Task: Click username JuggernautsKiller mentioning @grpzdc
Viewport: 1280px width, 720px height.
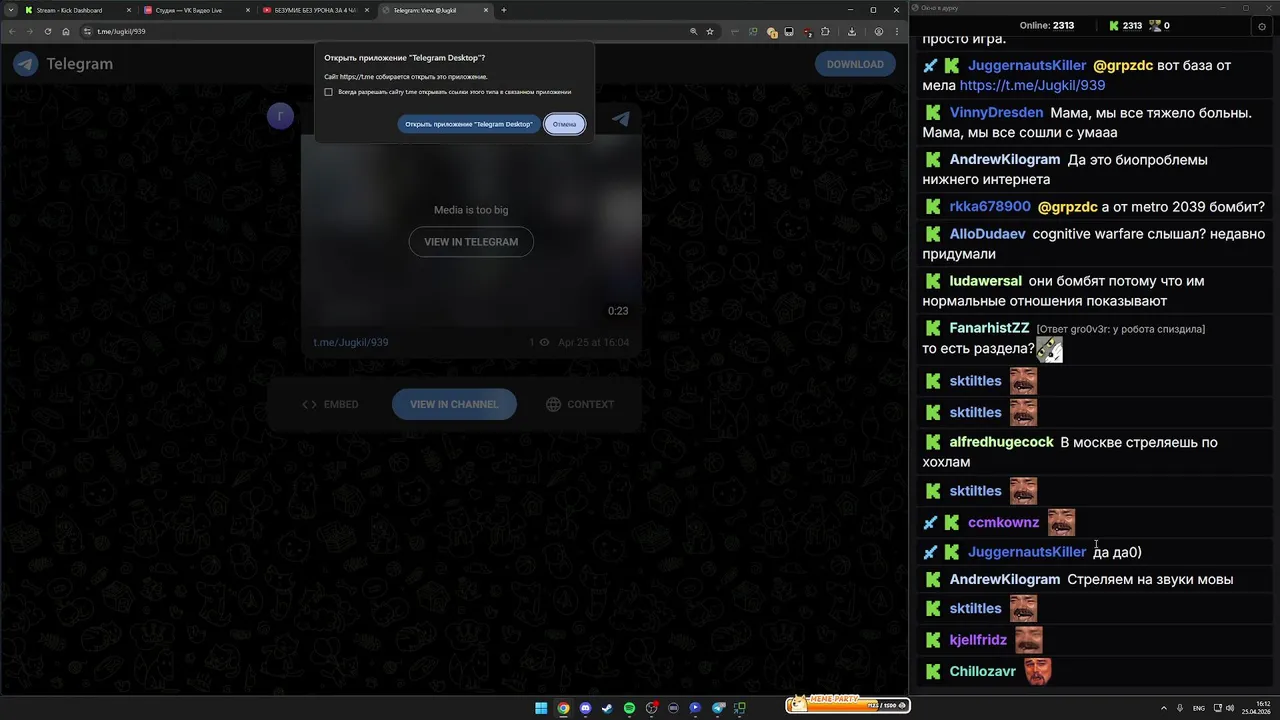Action: [x=1027, y=65]
